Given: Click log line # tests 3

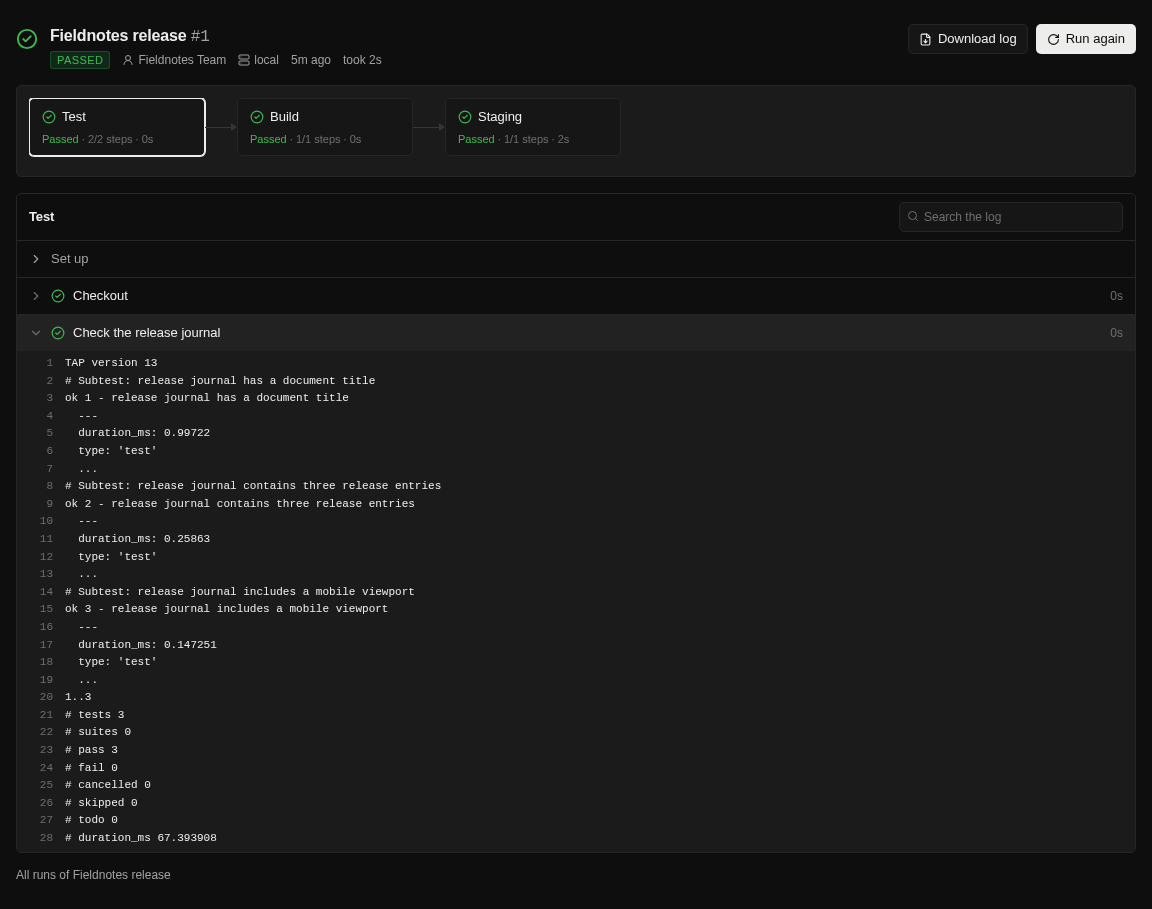Looking at the screenshot, I should click(x=95, y=714).
